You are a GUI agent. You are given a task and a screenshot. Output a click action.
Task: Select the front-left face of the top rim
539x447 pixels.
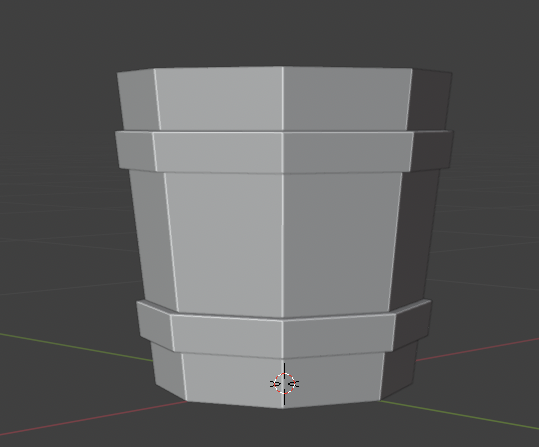(x=220, y=99)
